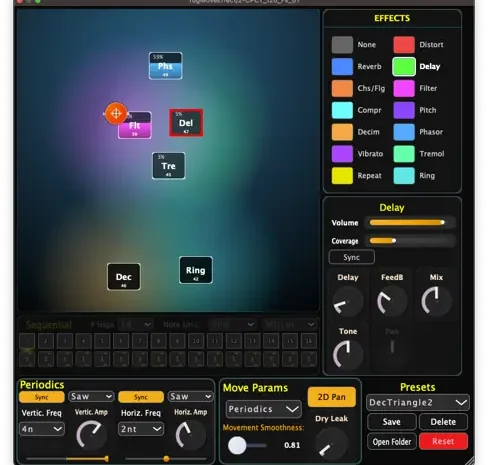Open the Horiz. Freq 2nt dropdown
The width and height of the screenshot is (488, 465).
tap(141, 429)
